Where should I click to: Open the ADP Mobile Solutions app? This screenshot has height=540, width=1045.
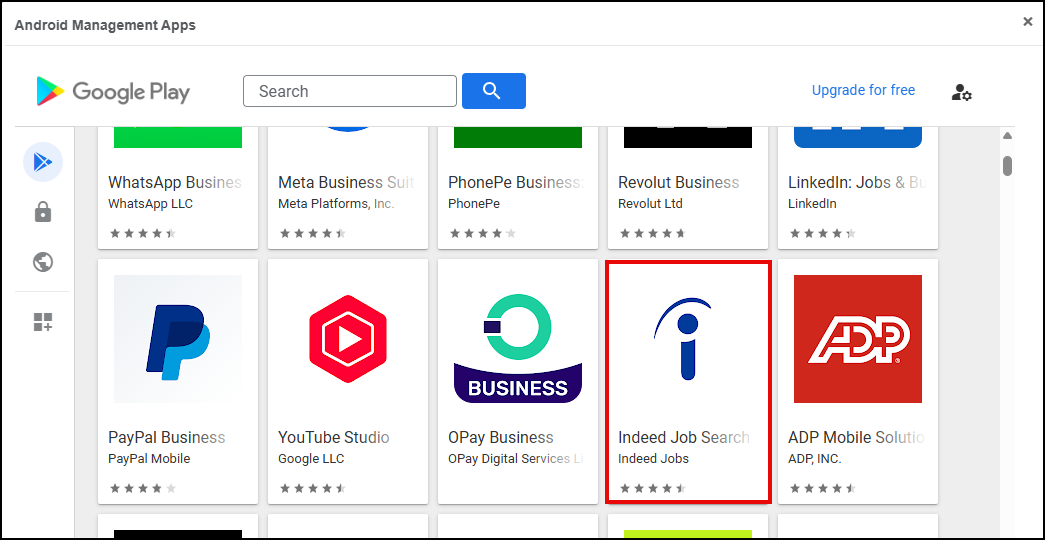coord(858,380)
